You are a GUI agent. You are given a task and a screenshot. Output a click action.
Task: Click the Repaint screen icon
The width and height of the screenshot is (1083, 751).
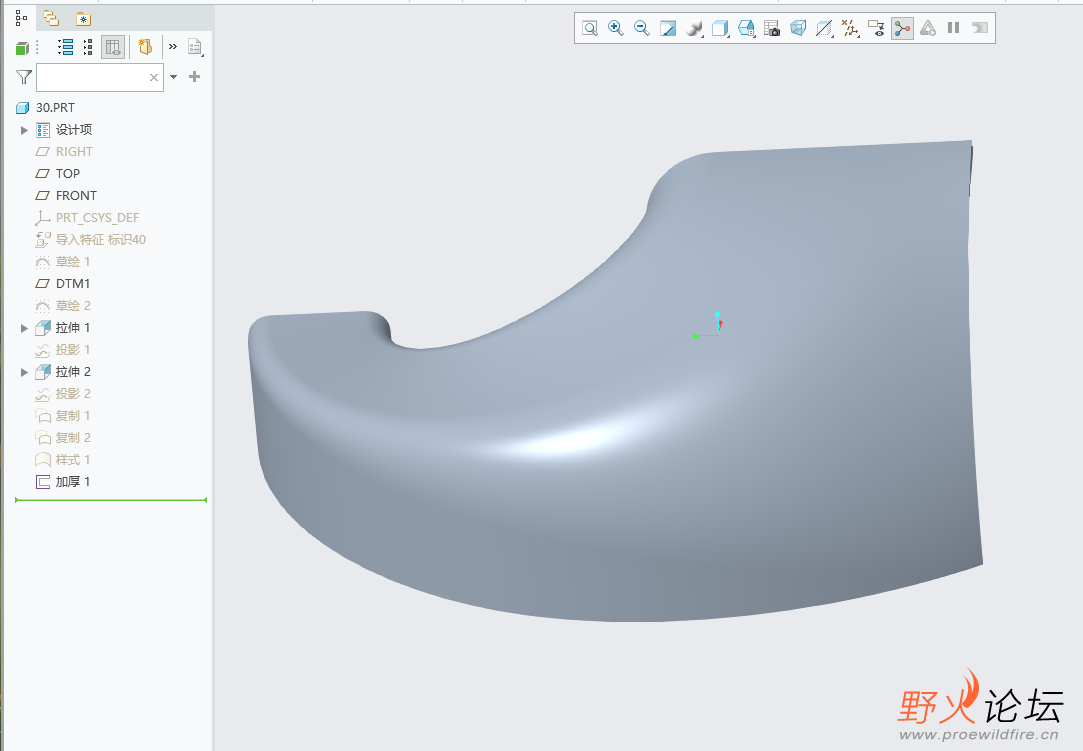pos(668,29)
